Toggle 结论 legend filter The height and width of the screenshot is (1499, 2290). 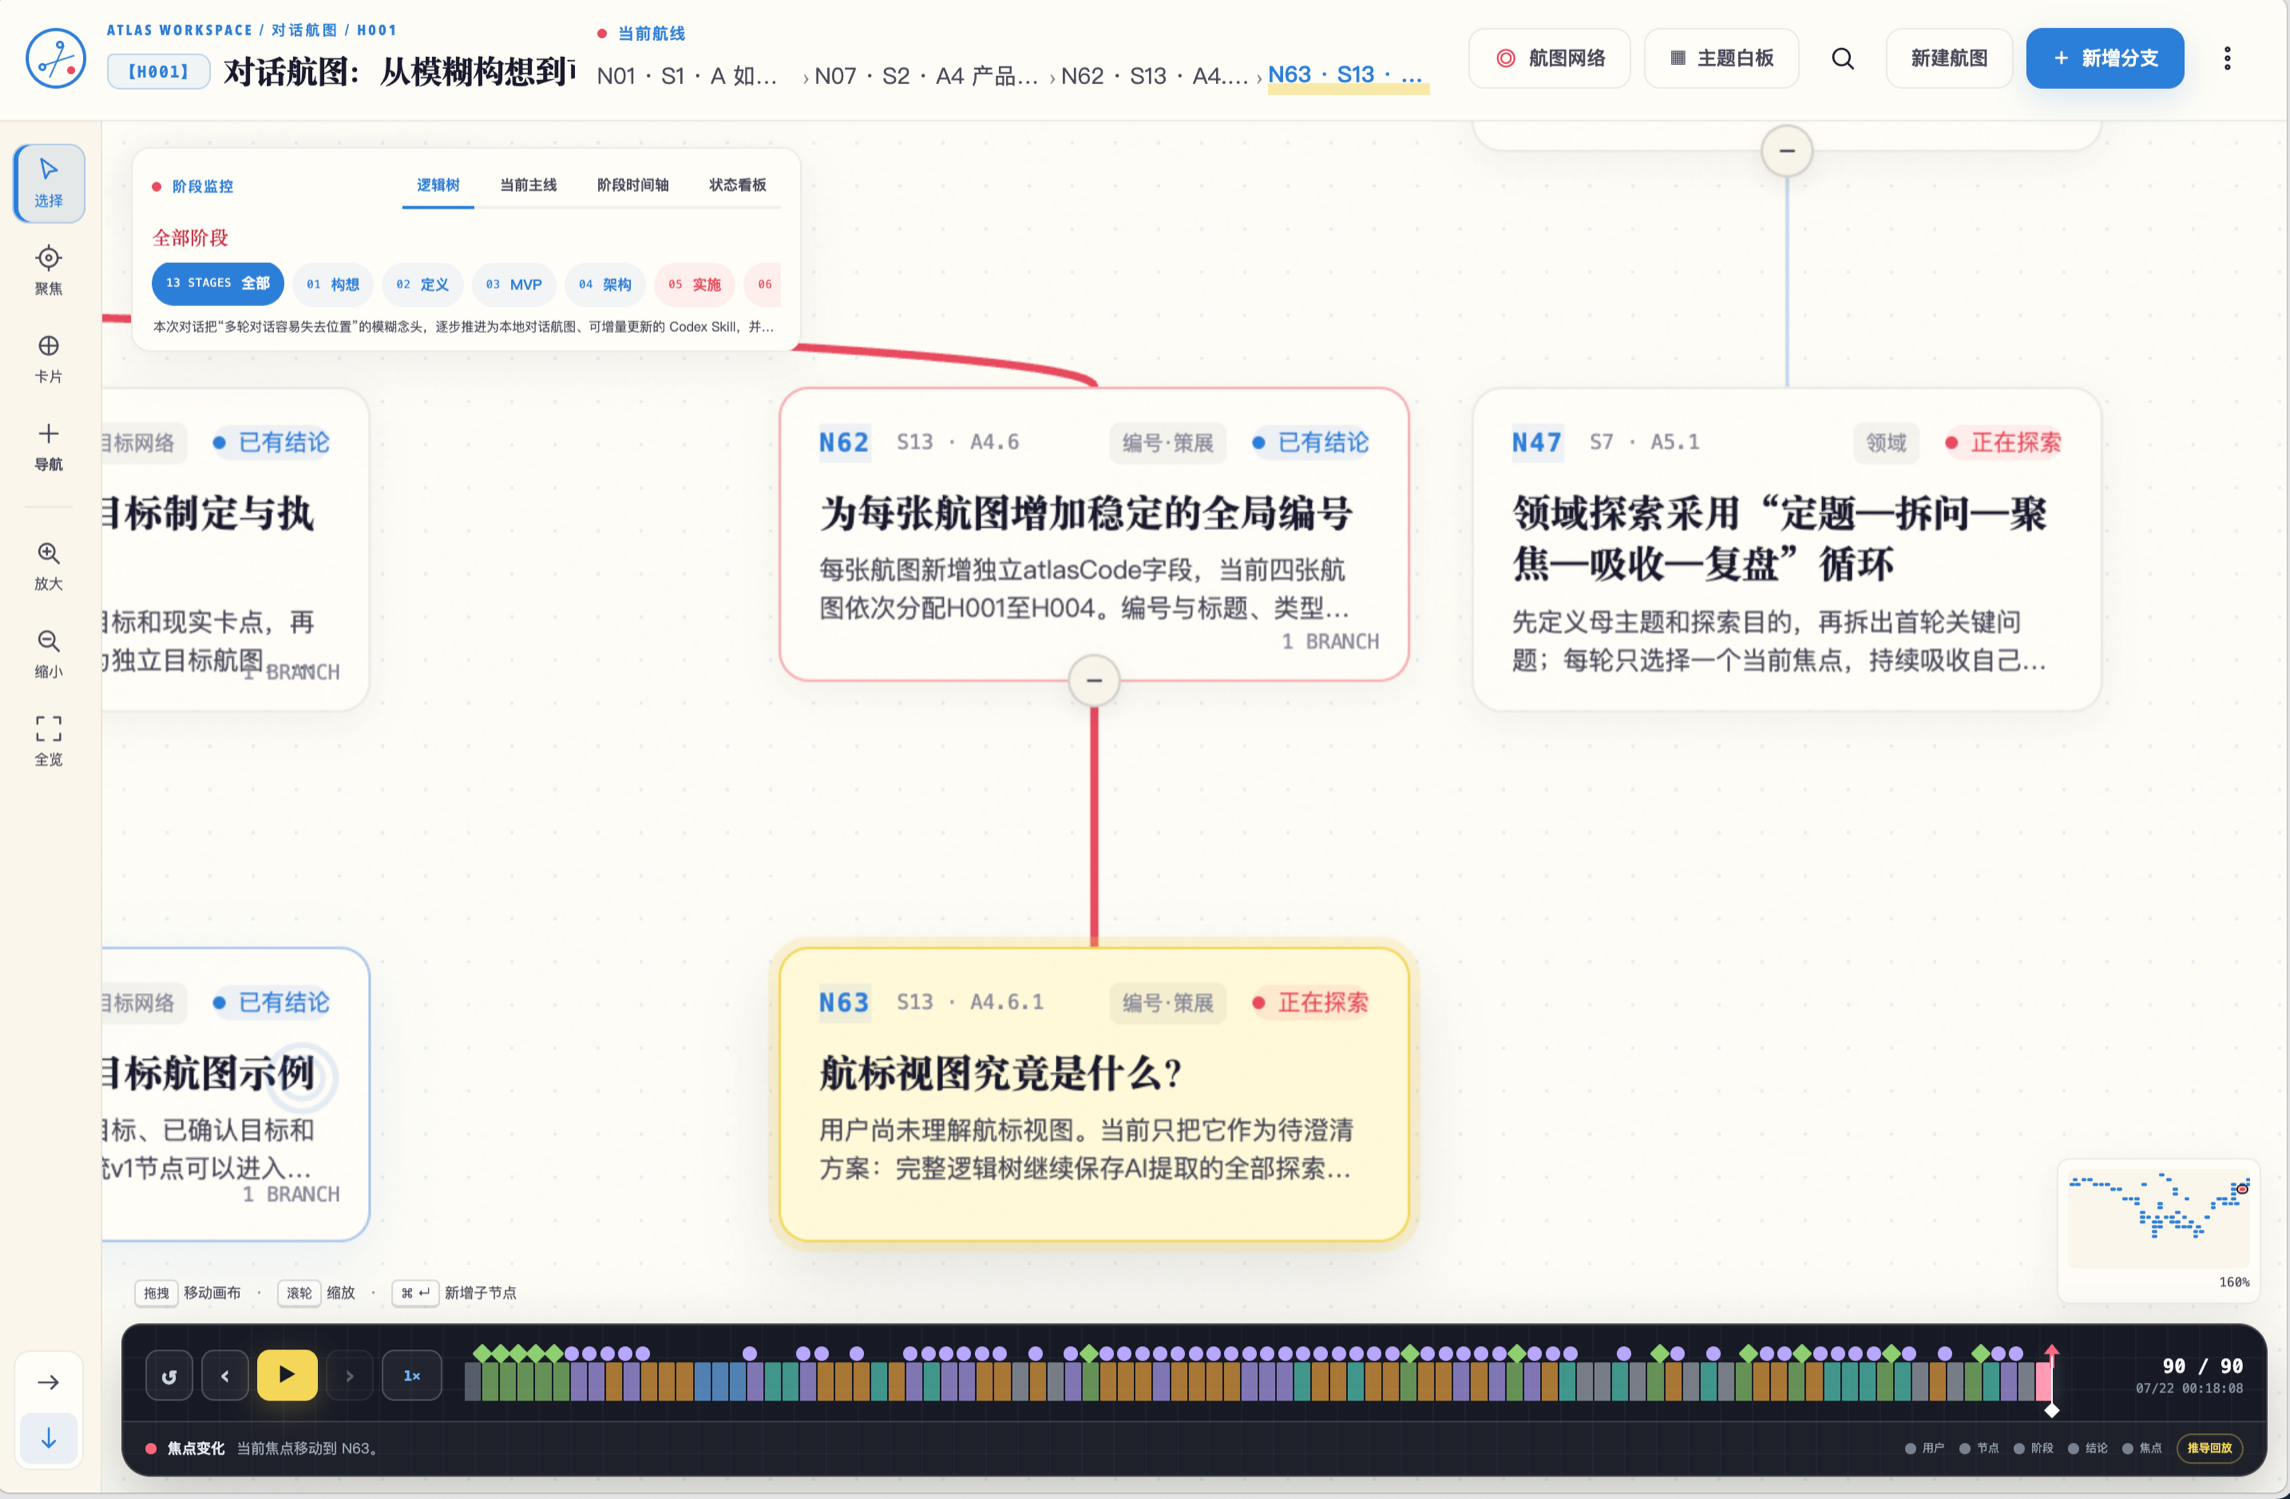2087,1448
